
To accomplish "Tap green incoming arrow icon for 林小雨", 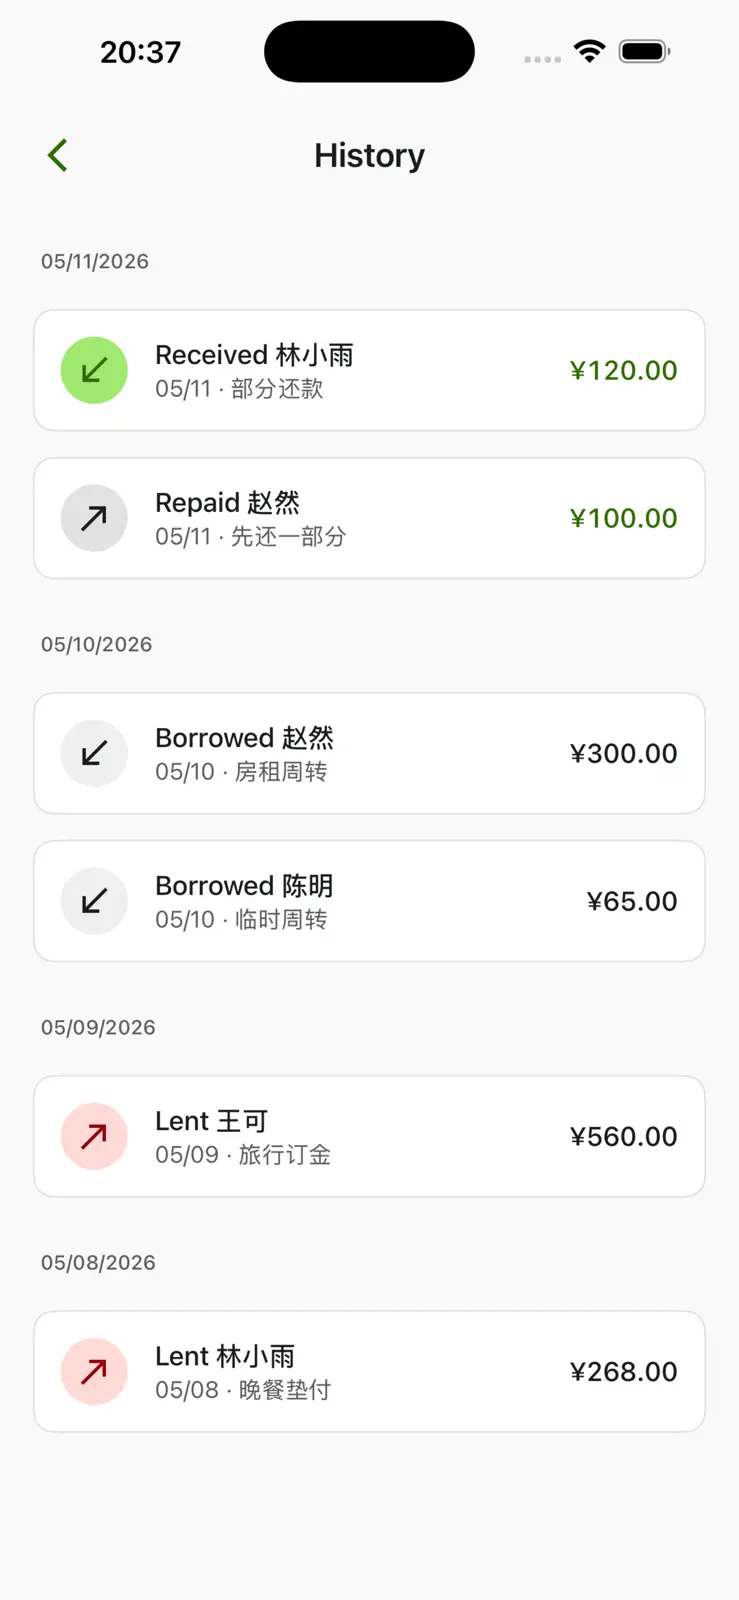I will click(x=94, y=370).
